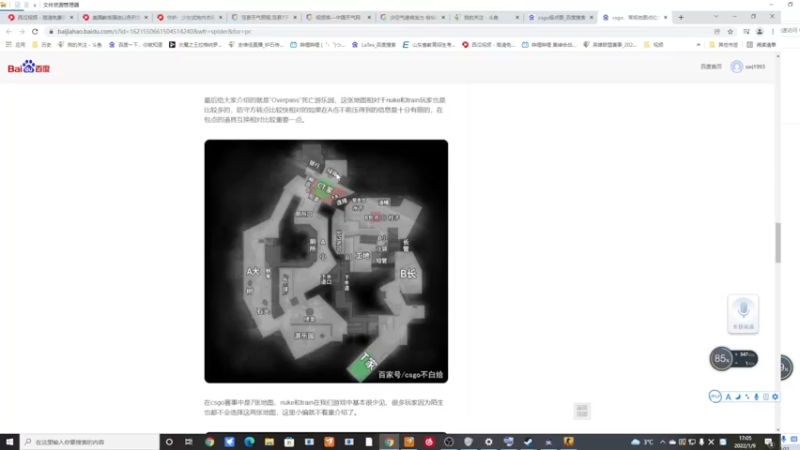This screenshot has height=450, width=800.
Task: Switch to the 我的关注 - 斗鱼 tab
Action: click(486, 17)
